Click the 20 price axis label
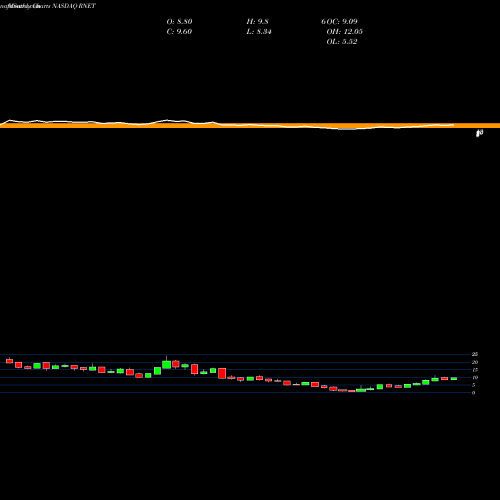The height and width of the screenshot is (500, 500). pos(475,362)
